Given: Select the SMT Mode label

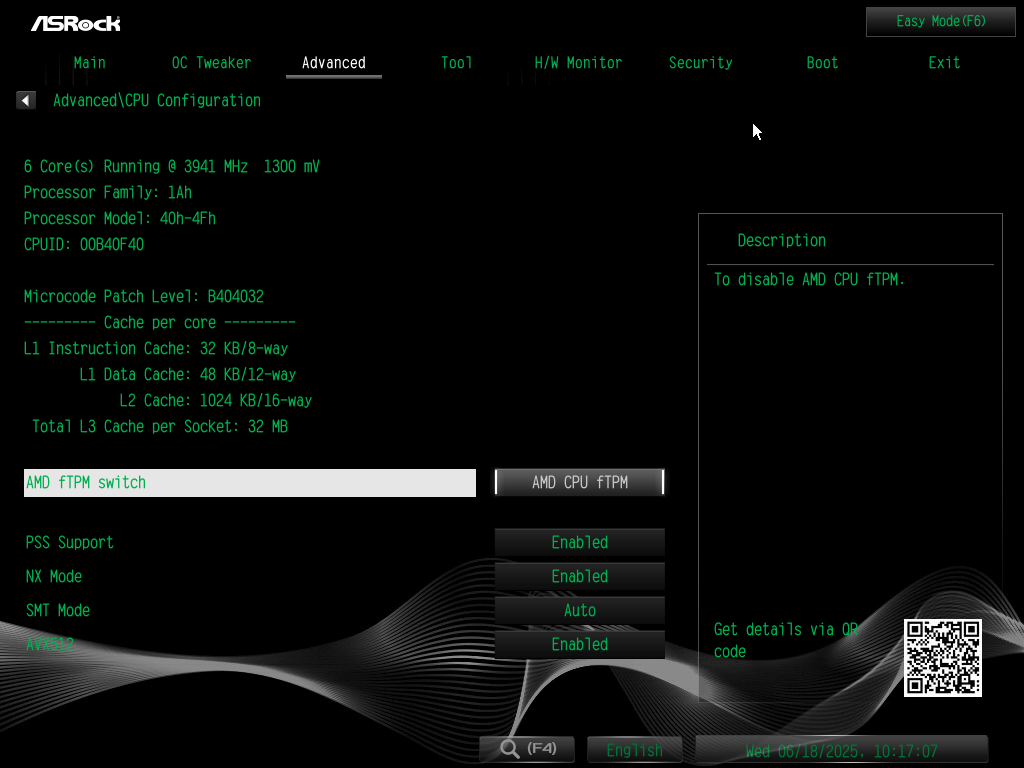Looking at the screenshot, I should pos(57,611).
